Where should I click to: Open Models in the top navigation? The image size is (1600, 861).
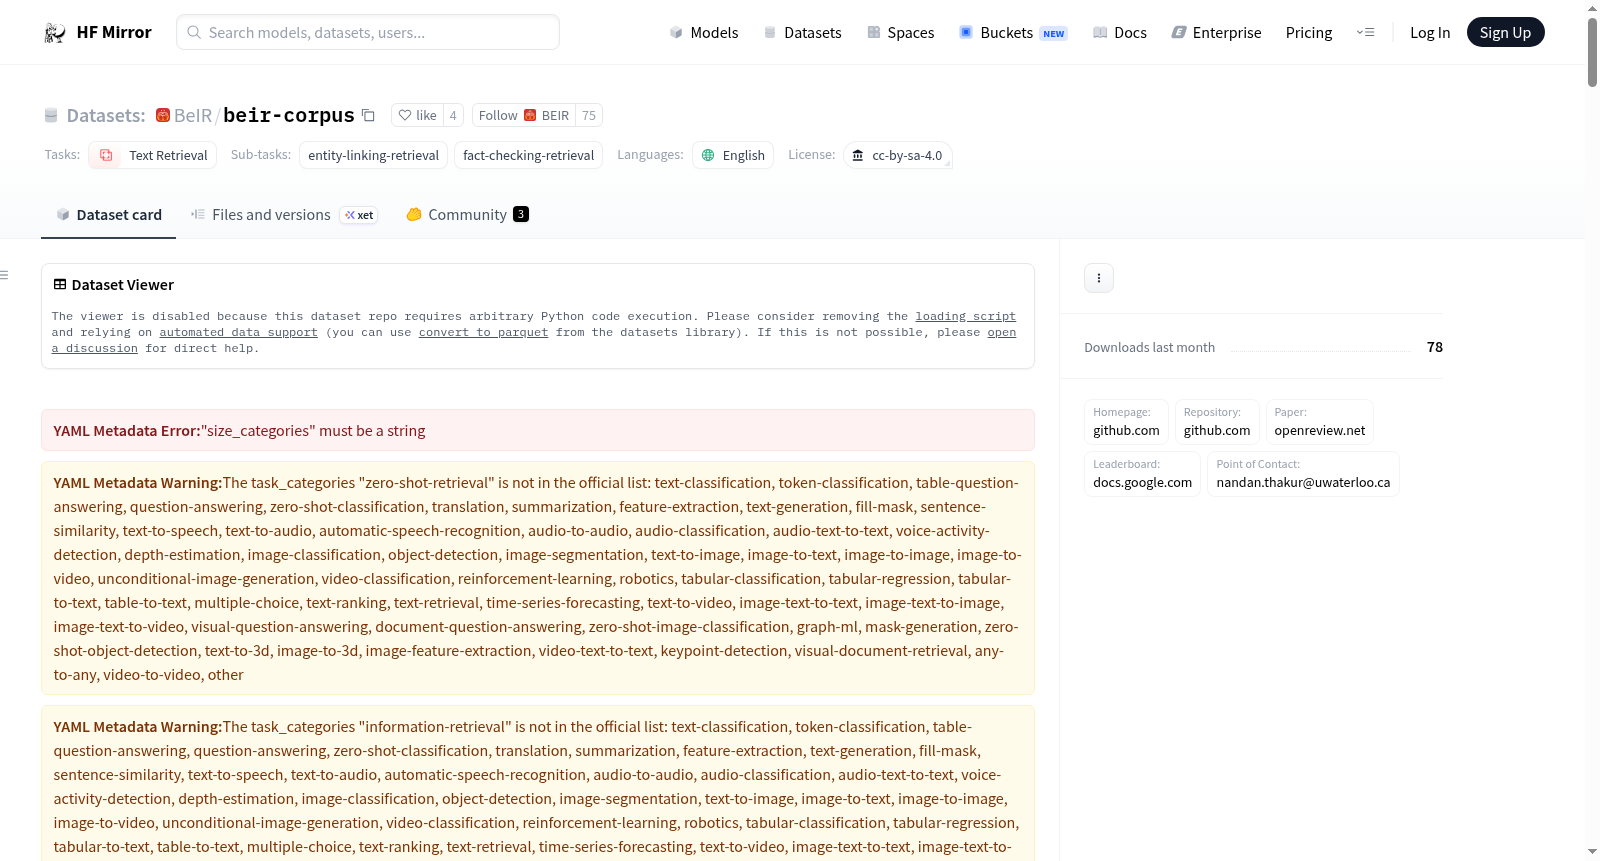tap(704, 32)
